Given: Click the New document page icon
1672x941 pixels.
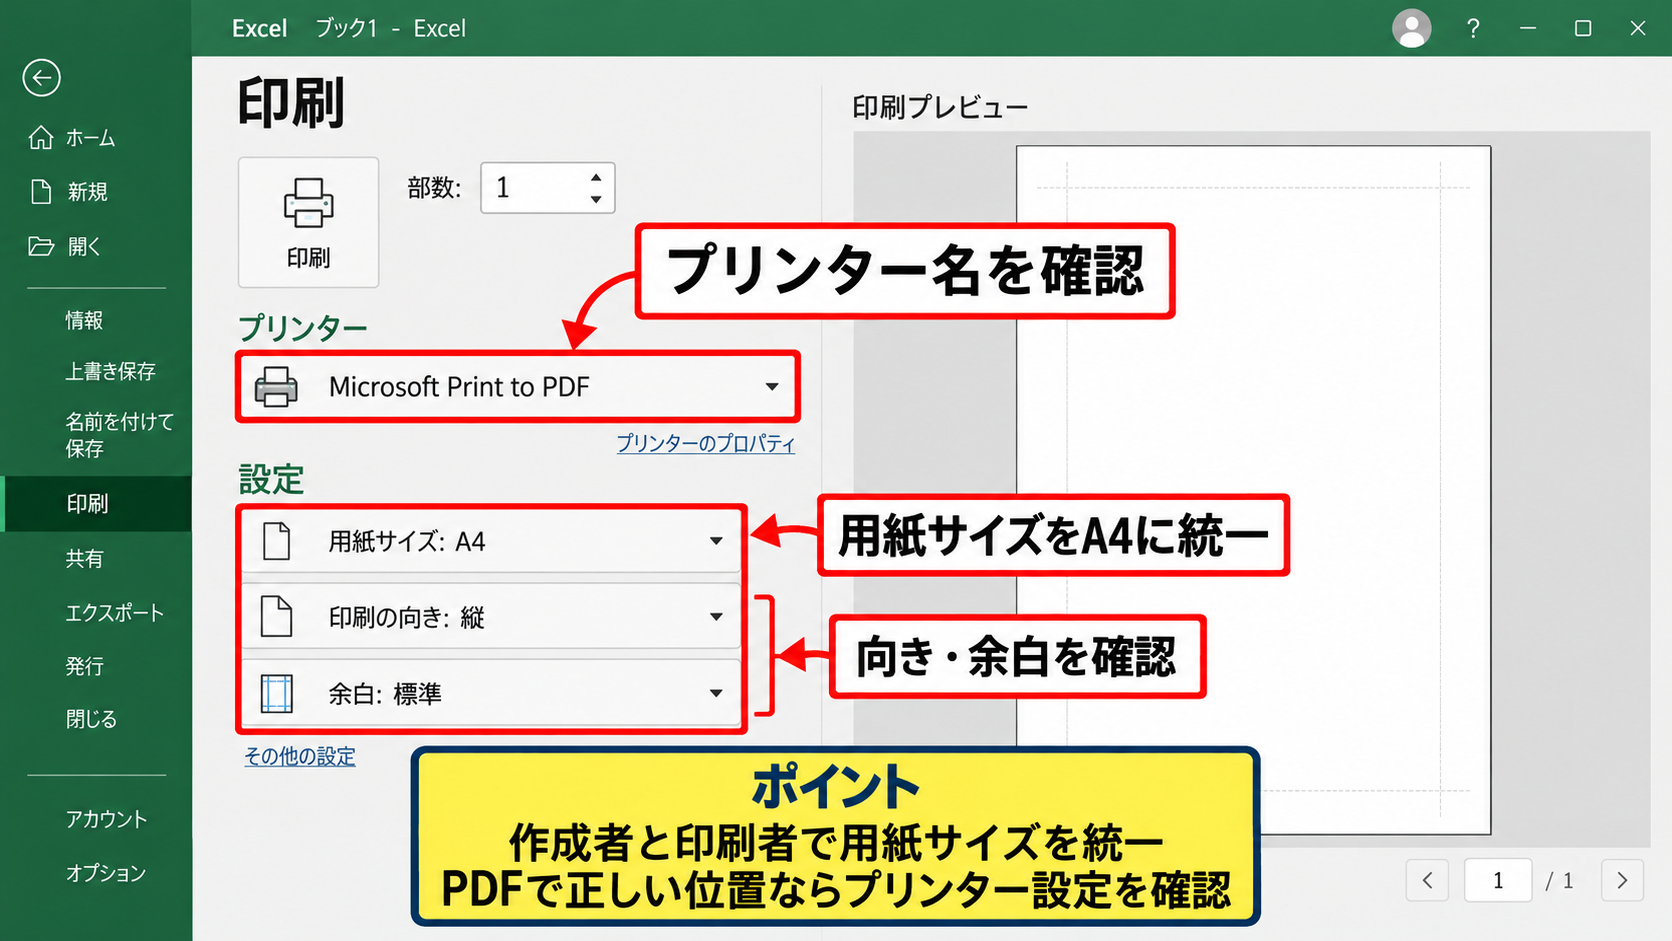Looking at the screenshot, I should pos(41,191).
